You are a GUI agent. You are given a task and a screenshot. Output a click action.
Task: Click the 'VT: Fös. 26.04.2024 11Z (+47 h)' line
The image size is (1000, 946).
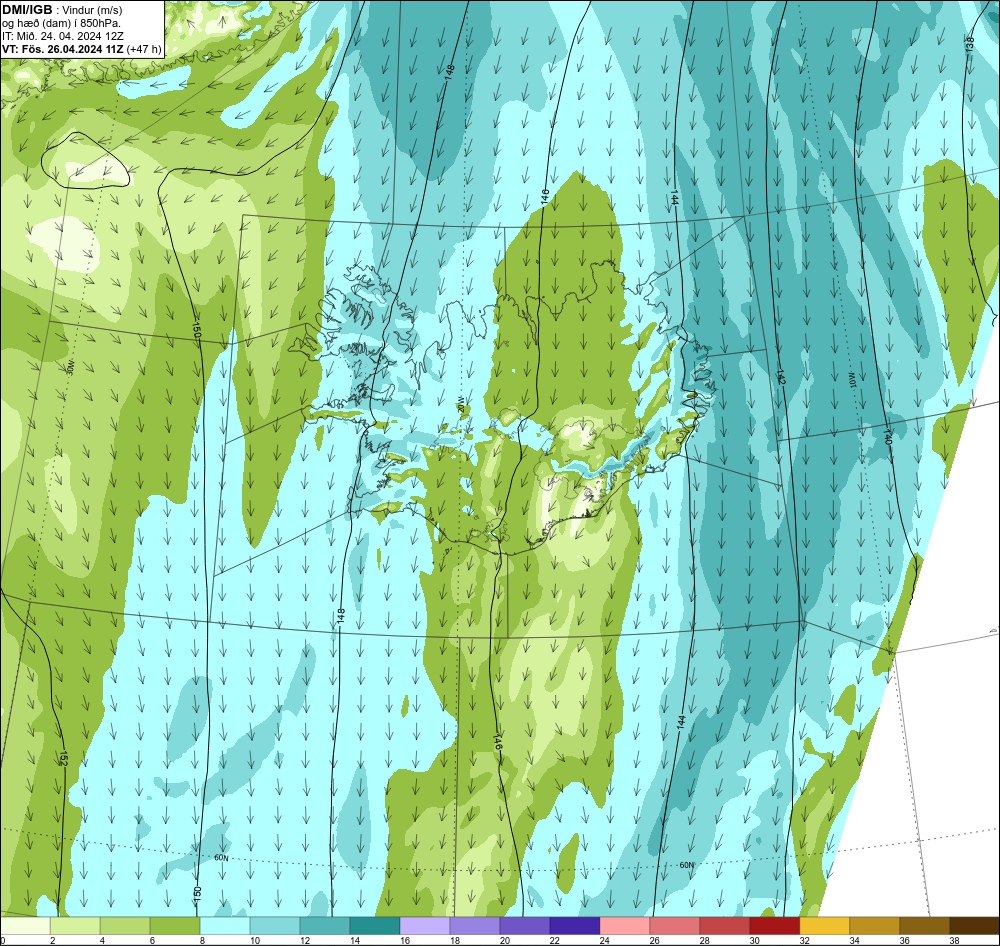coord(82,49)
